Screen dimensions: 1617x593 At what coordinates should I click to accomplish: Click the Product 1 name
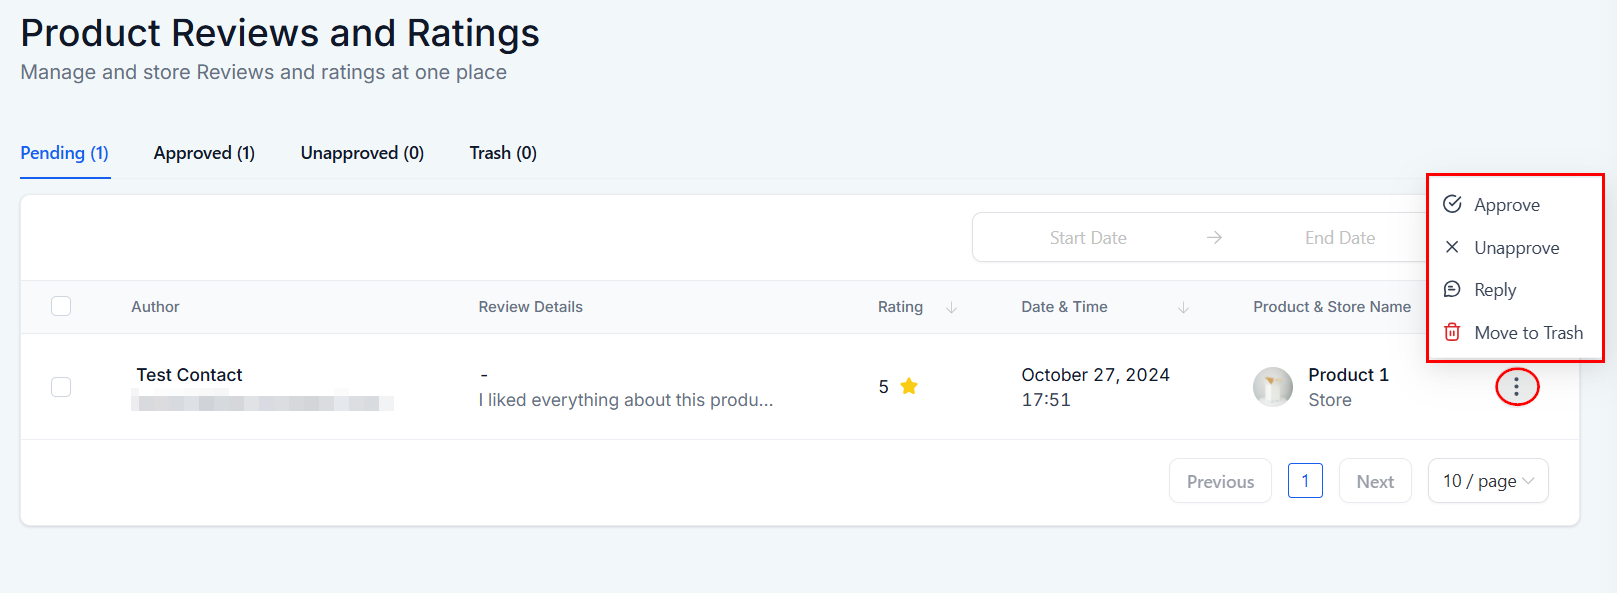tap(1348, 375)
